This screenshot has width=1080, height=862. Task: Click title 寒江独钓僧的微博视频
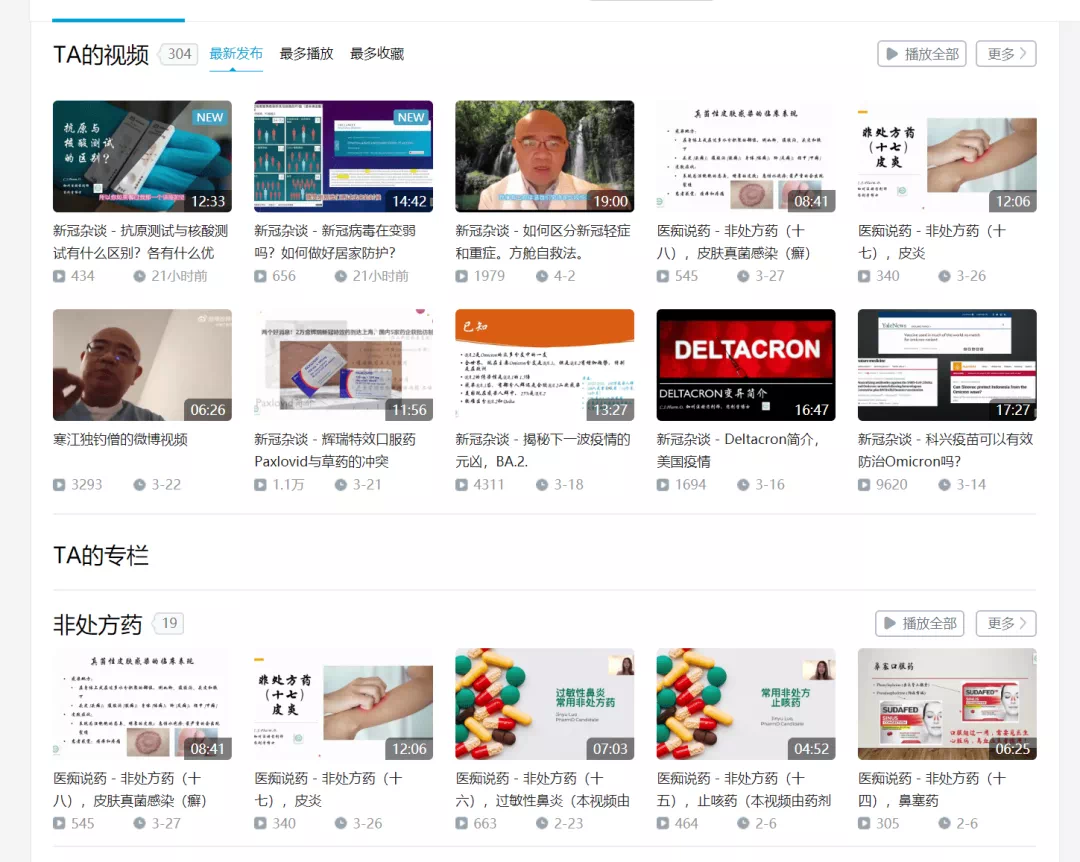coord(120,439)
